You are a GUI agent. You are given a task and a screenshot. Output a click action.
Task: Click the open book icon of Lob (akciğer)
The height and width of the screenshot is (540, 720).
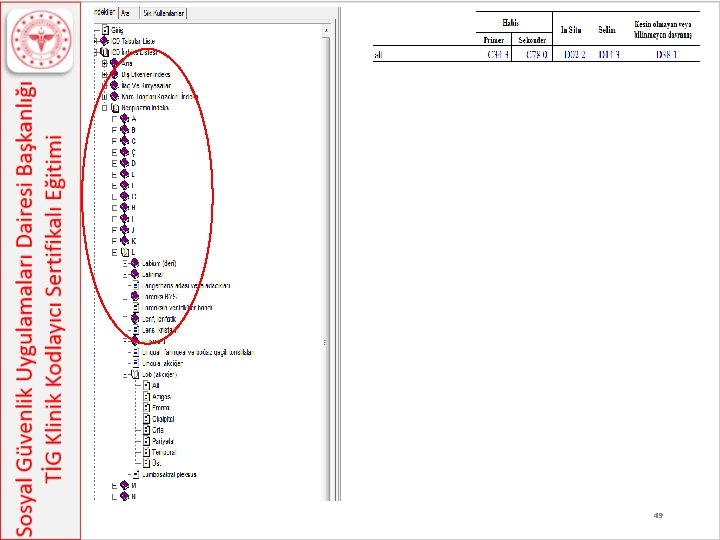(135, 374)
